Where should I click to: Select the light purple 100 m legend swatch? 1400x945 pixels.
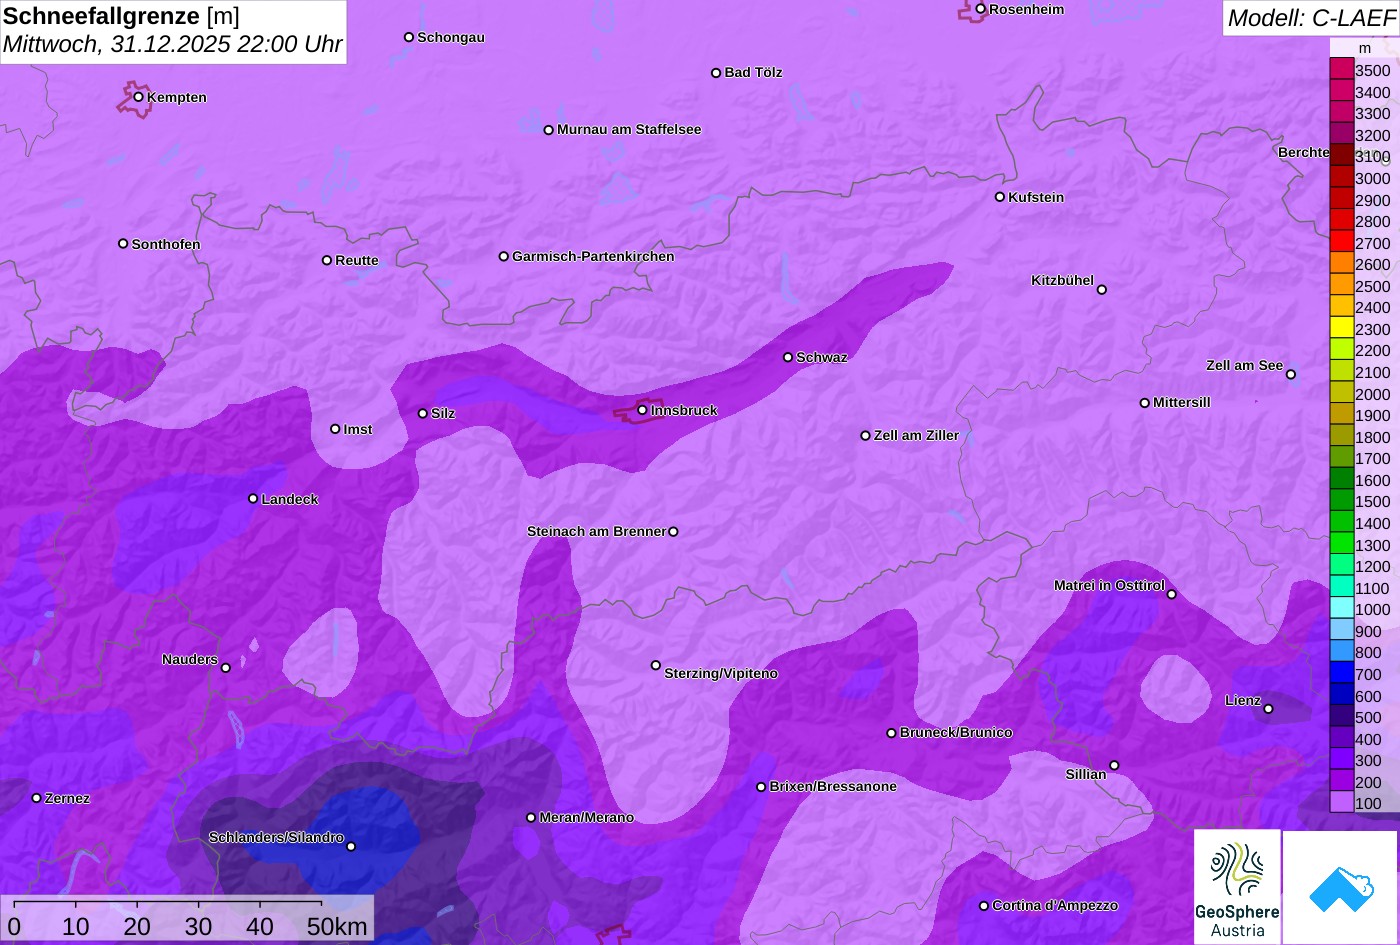[x=1341, y=803]
